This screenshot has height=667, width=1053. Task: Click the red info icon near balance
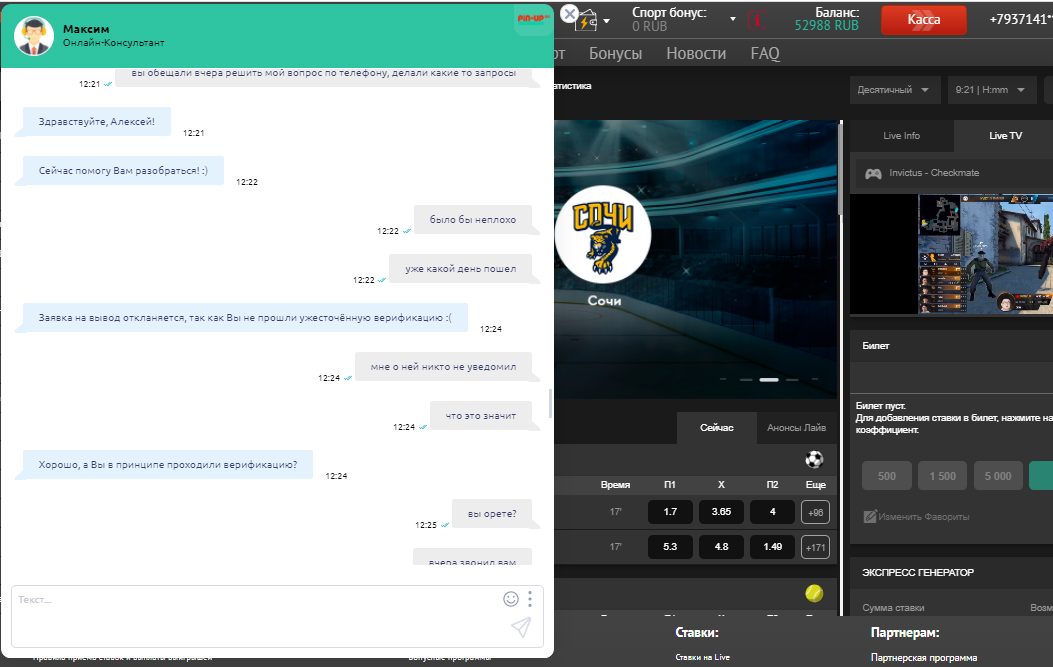(x=755, y=20)
